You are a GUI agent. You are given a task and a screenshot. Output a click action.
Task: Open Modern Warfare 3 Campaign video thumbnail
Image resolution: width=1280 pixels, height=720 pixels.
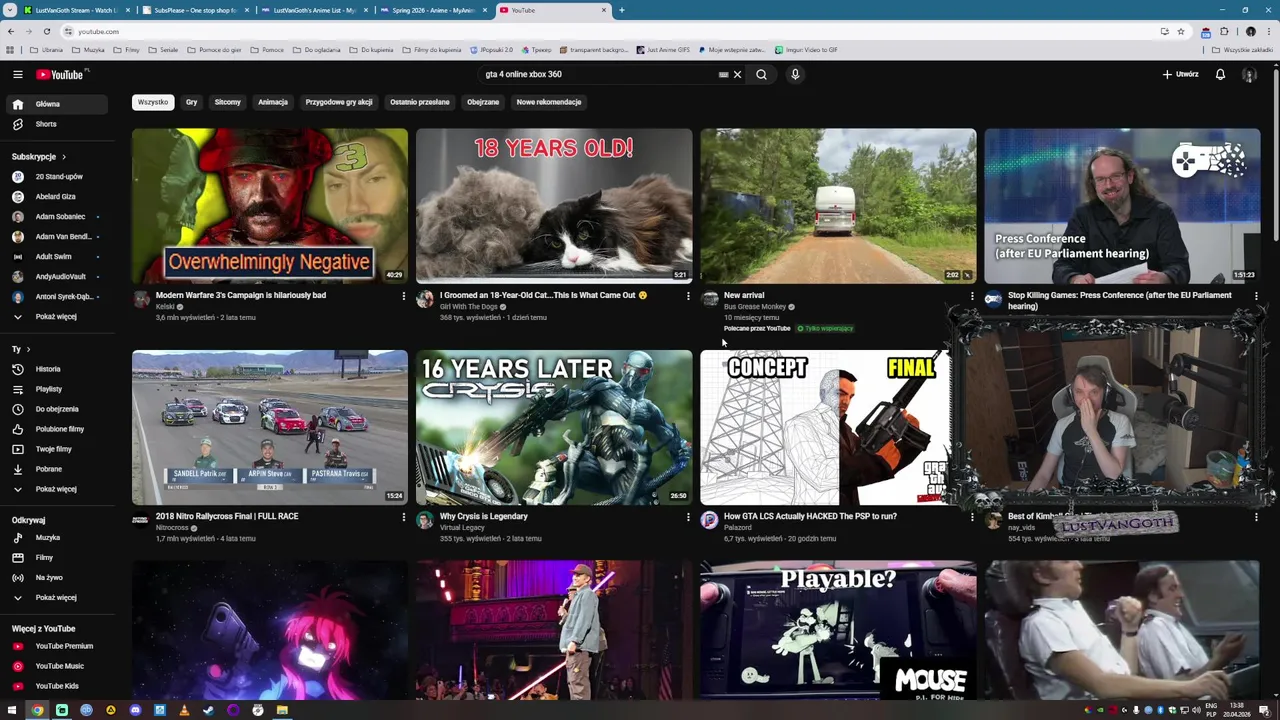(x=270, y=206)
